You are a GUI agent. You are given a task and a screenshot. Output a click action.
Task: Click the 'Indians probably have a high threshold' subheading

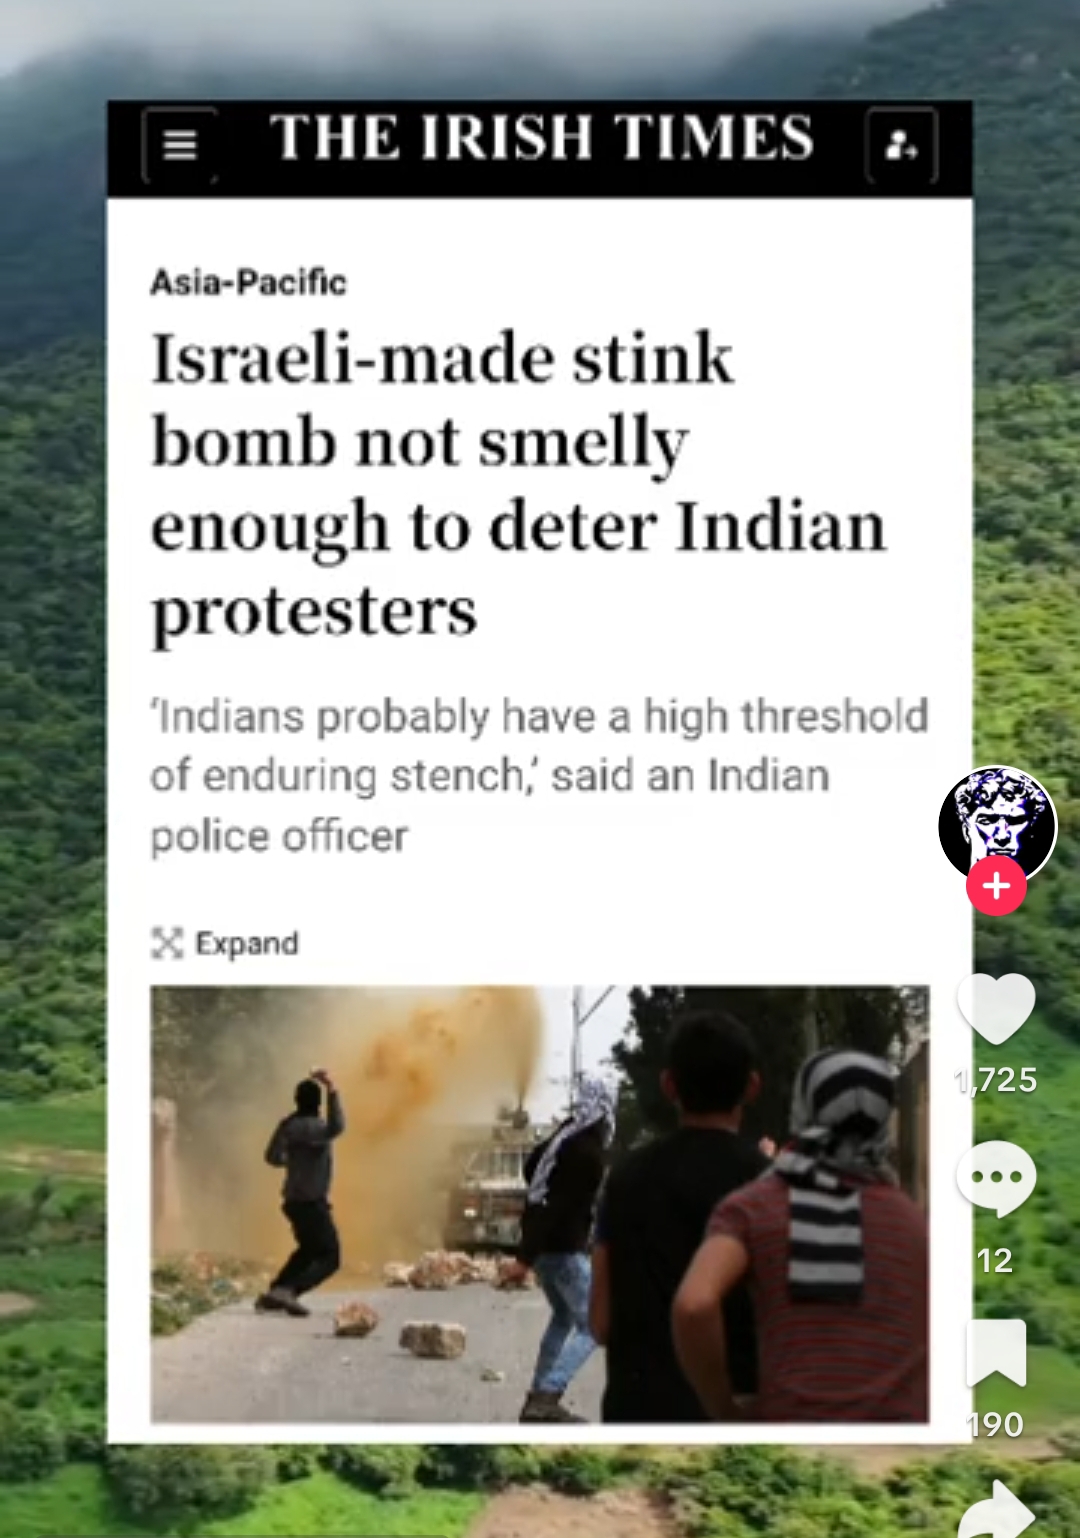pyautogui.click(x=539, y=776)
